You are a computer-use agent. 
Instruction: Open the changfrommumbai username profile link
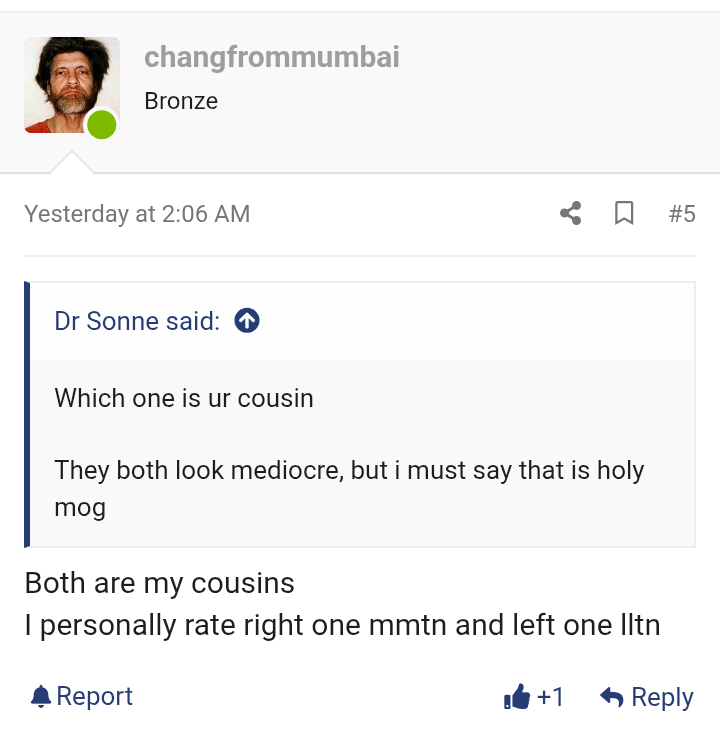271,57
